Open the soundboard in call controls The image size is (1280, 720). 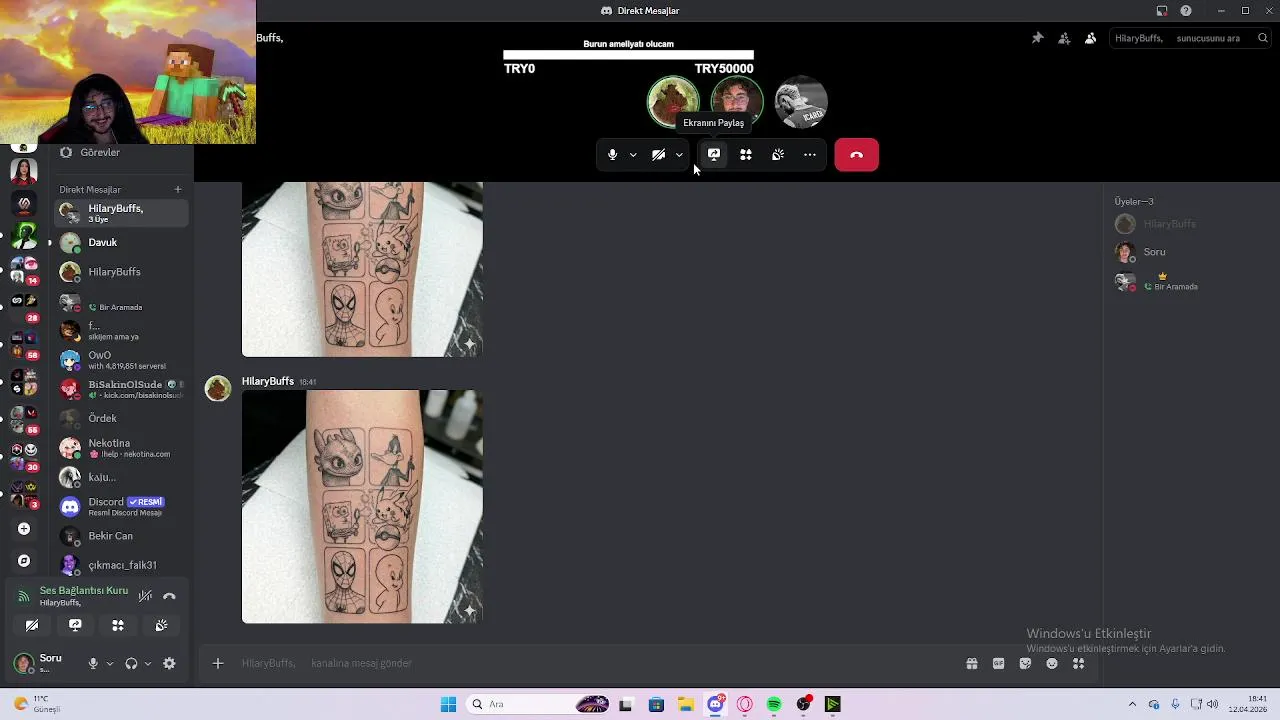point(778,155)
